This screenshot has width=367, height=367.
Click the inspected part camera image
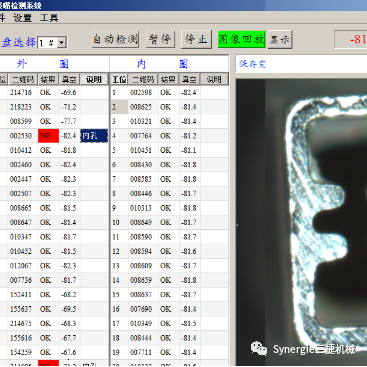pos(301,222)
